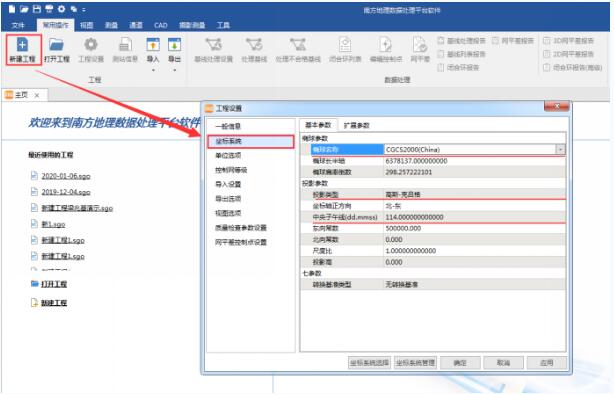Switch to the 视图 ribbon tab
The width and height of the screenshot is (614, 394).
(87, 25)
